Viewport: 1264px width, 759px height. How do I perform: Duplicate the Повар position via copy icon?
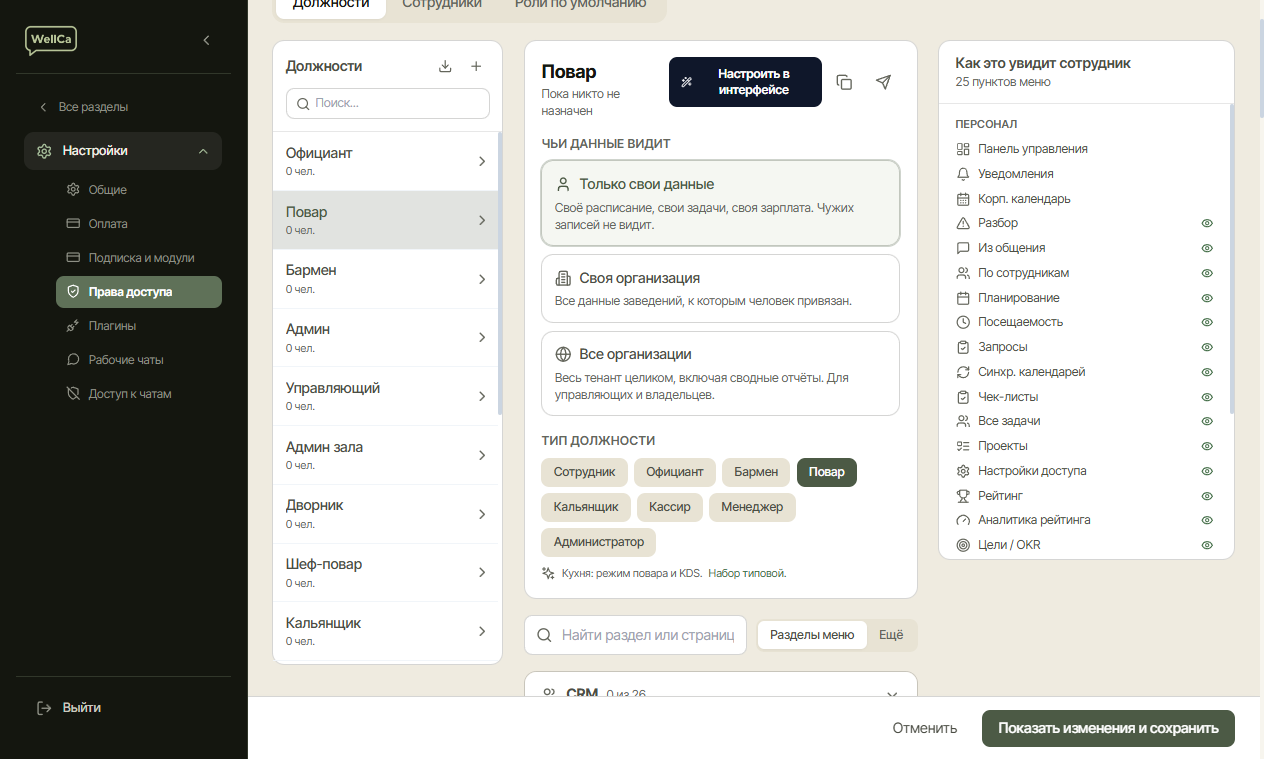[844, 82]
